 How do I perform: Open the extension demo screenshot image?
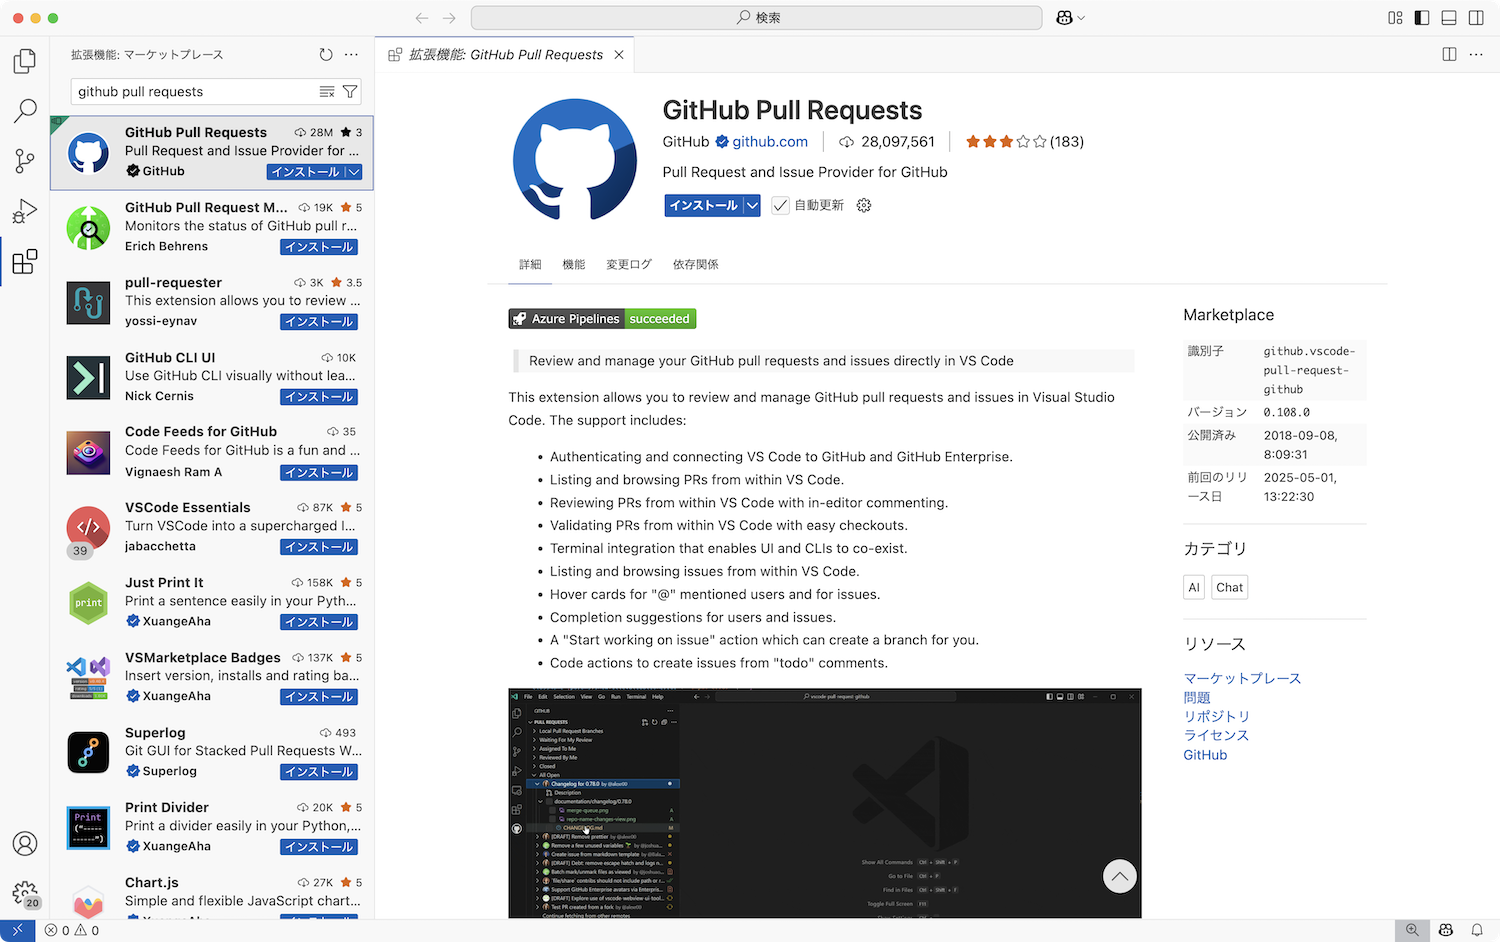825,803
